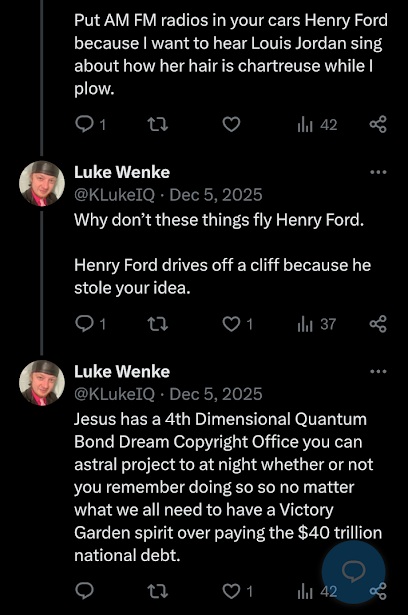Screen dimensions: 408x615
Task: View the 37 views count on the cliff tweet
Action: (x=317, y=324)
